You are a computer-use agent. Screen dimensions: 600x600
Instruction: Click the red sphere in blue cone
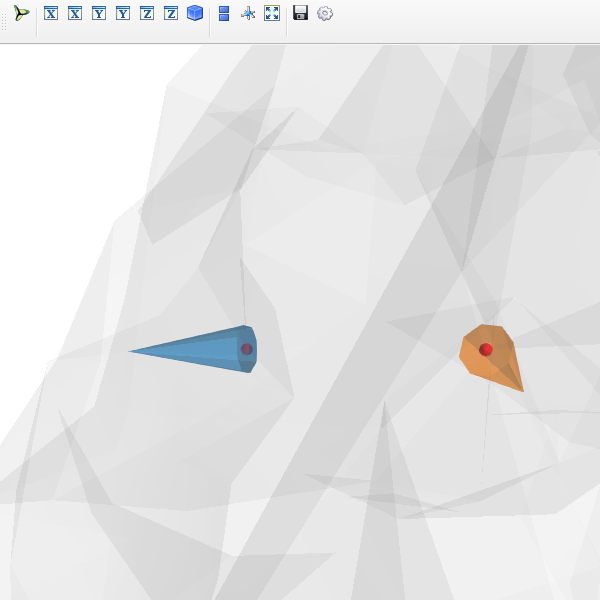coord(247,349)
